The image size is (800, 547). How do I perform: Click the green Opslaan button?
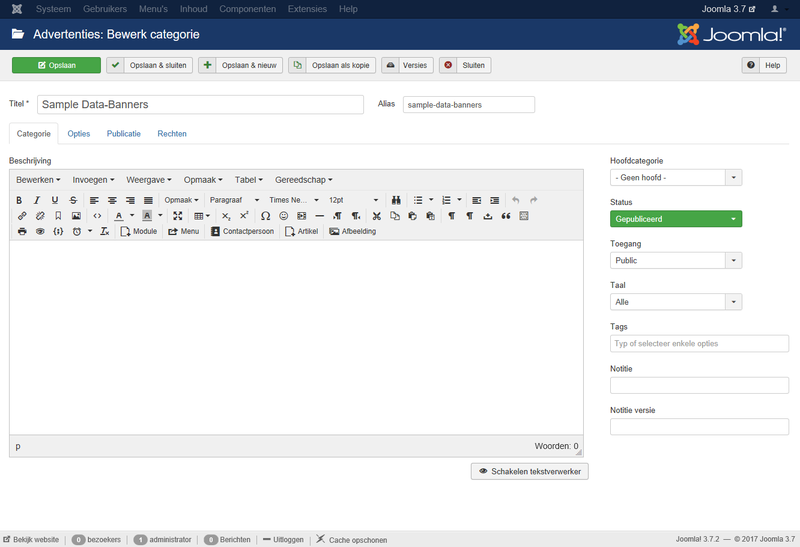click(56, 65)
